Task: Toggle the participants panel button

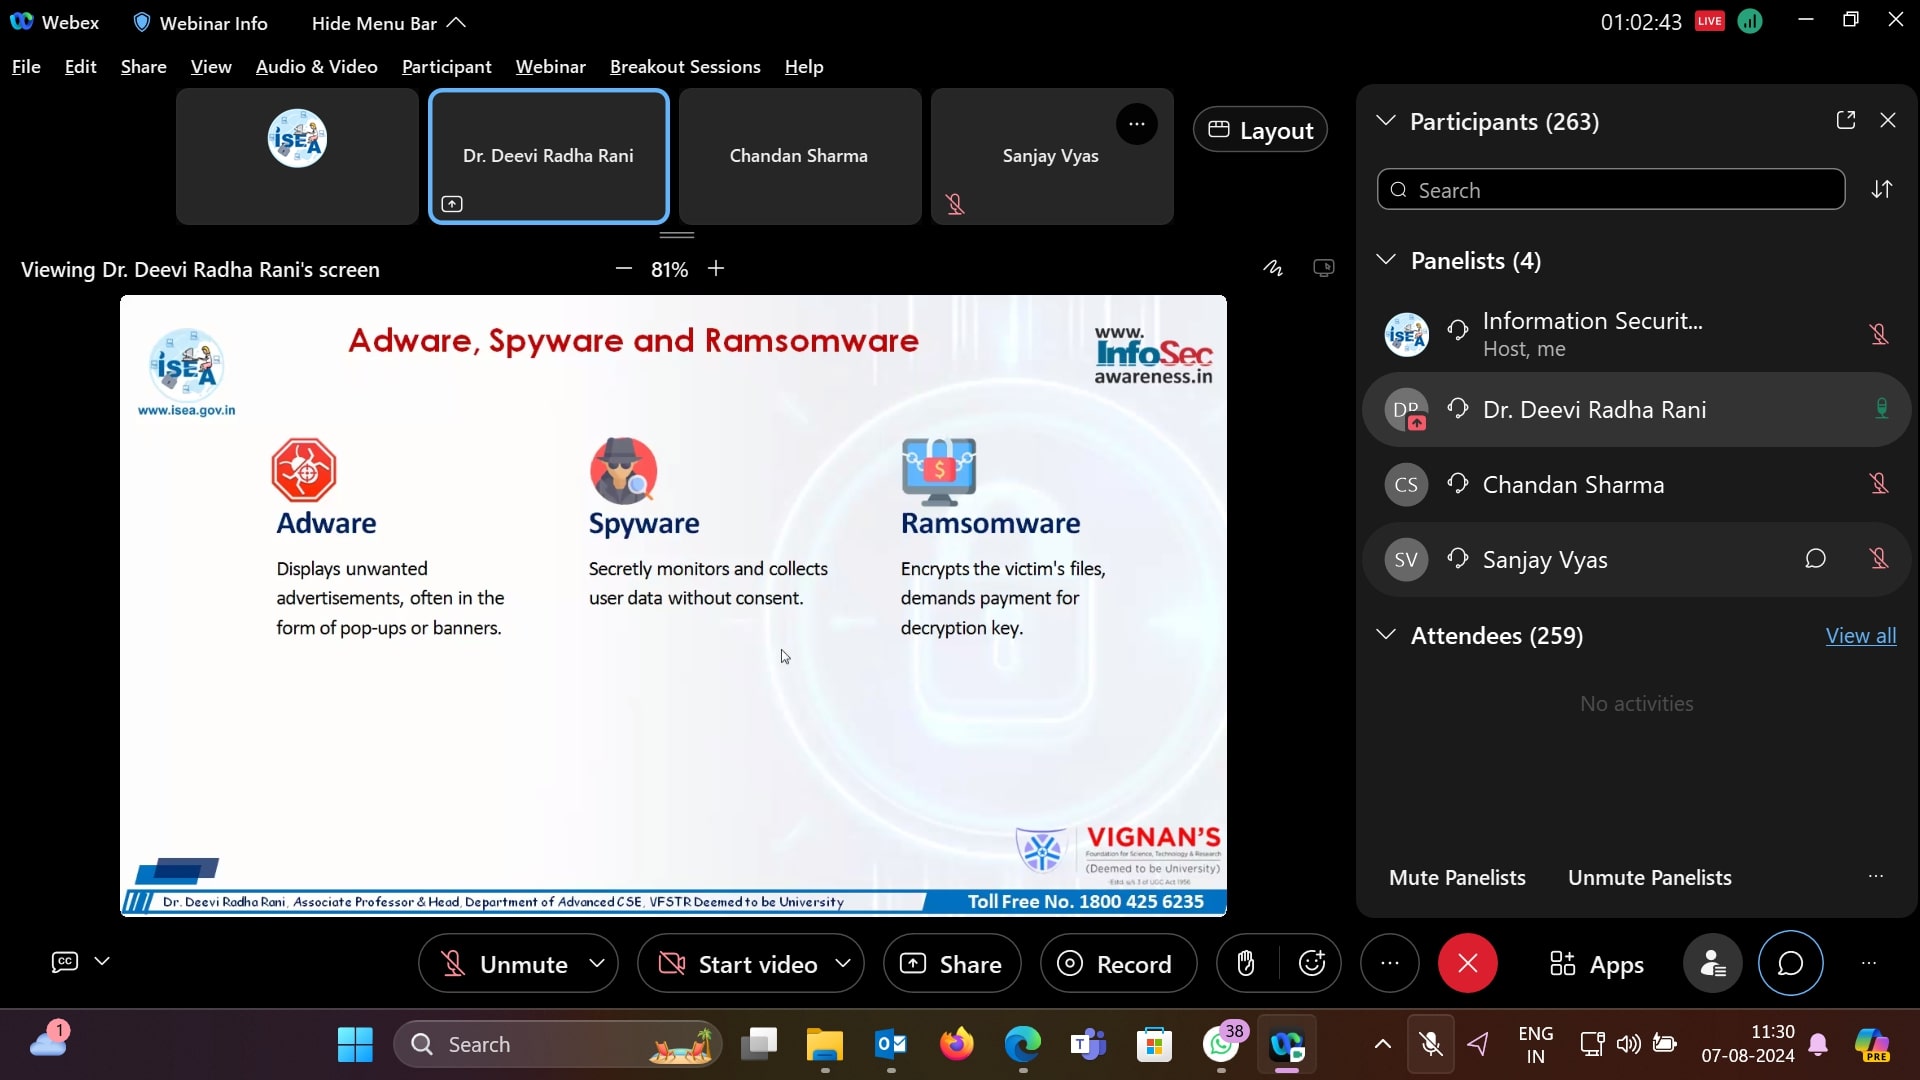Action: coord(1712,963)
